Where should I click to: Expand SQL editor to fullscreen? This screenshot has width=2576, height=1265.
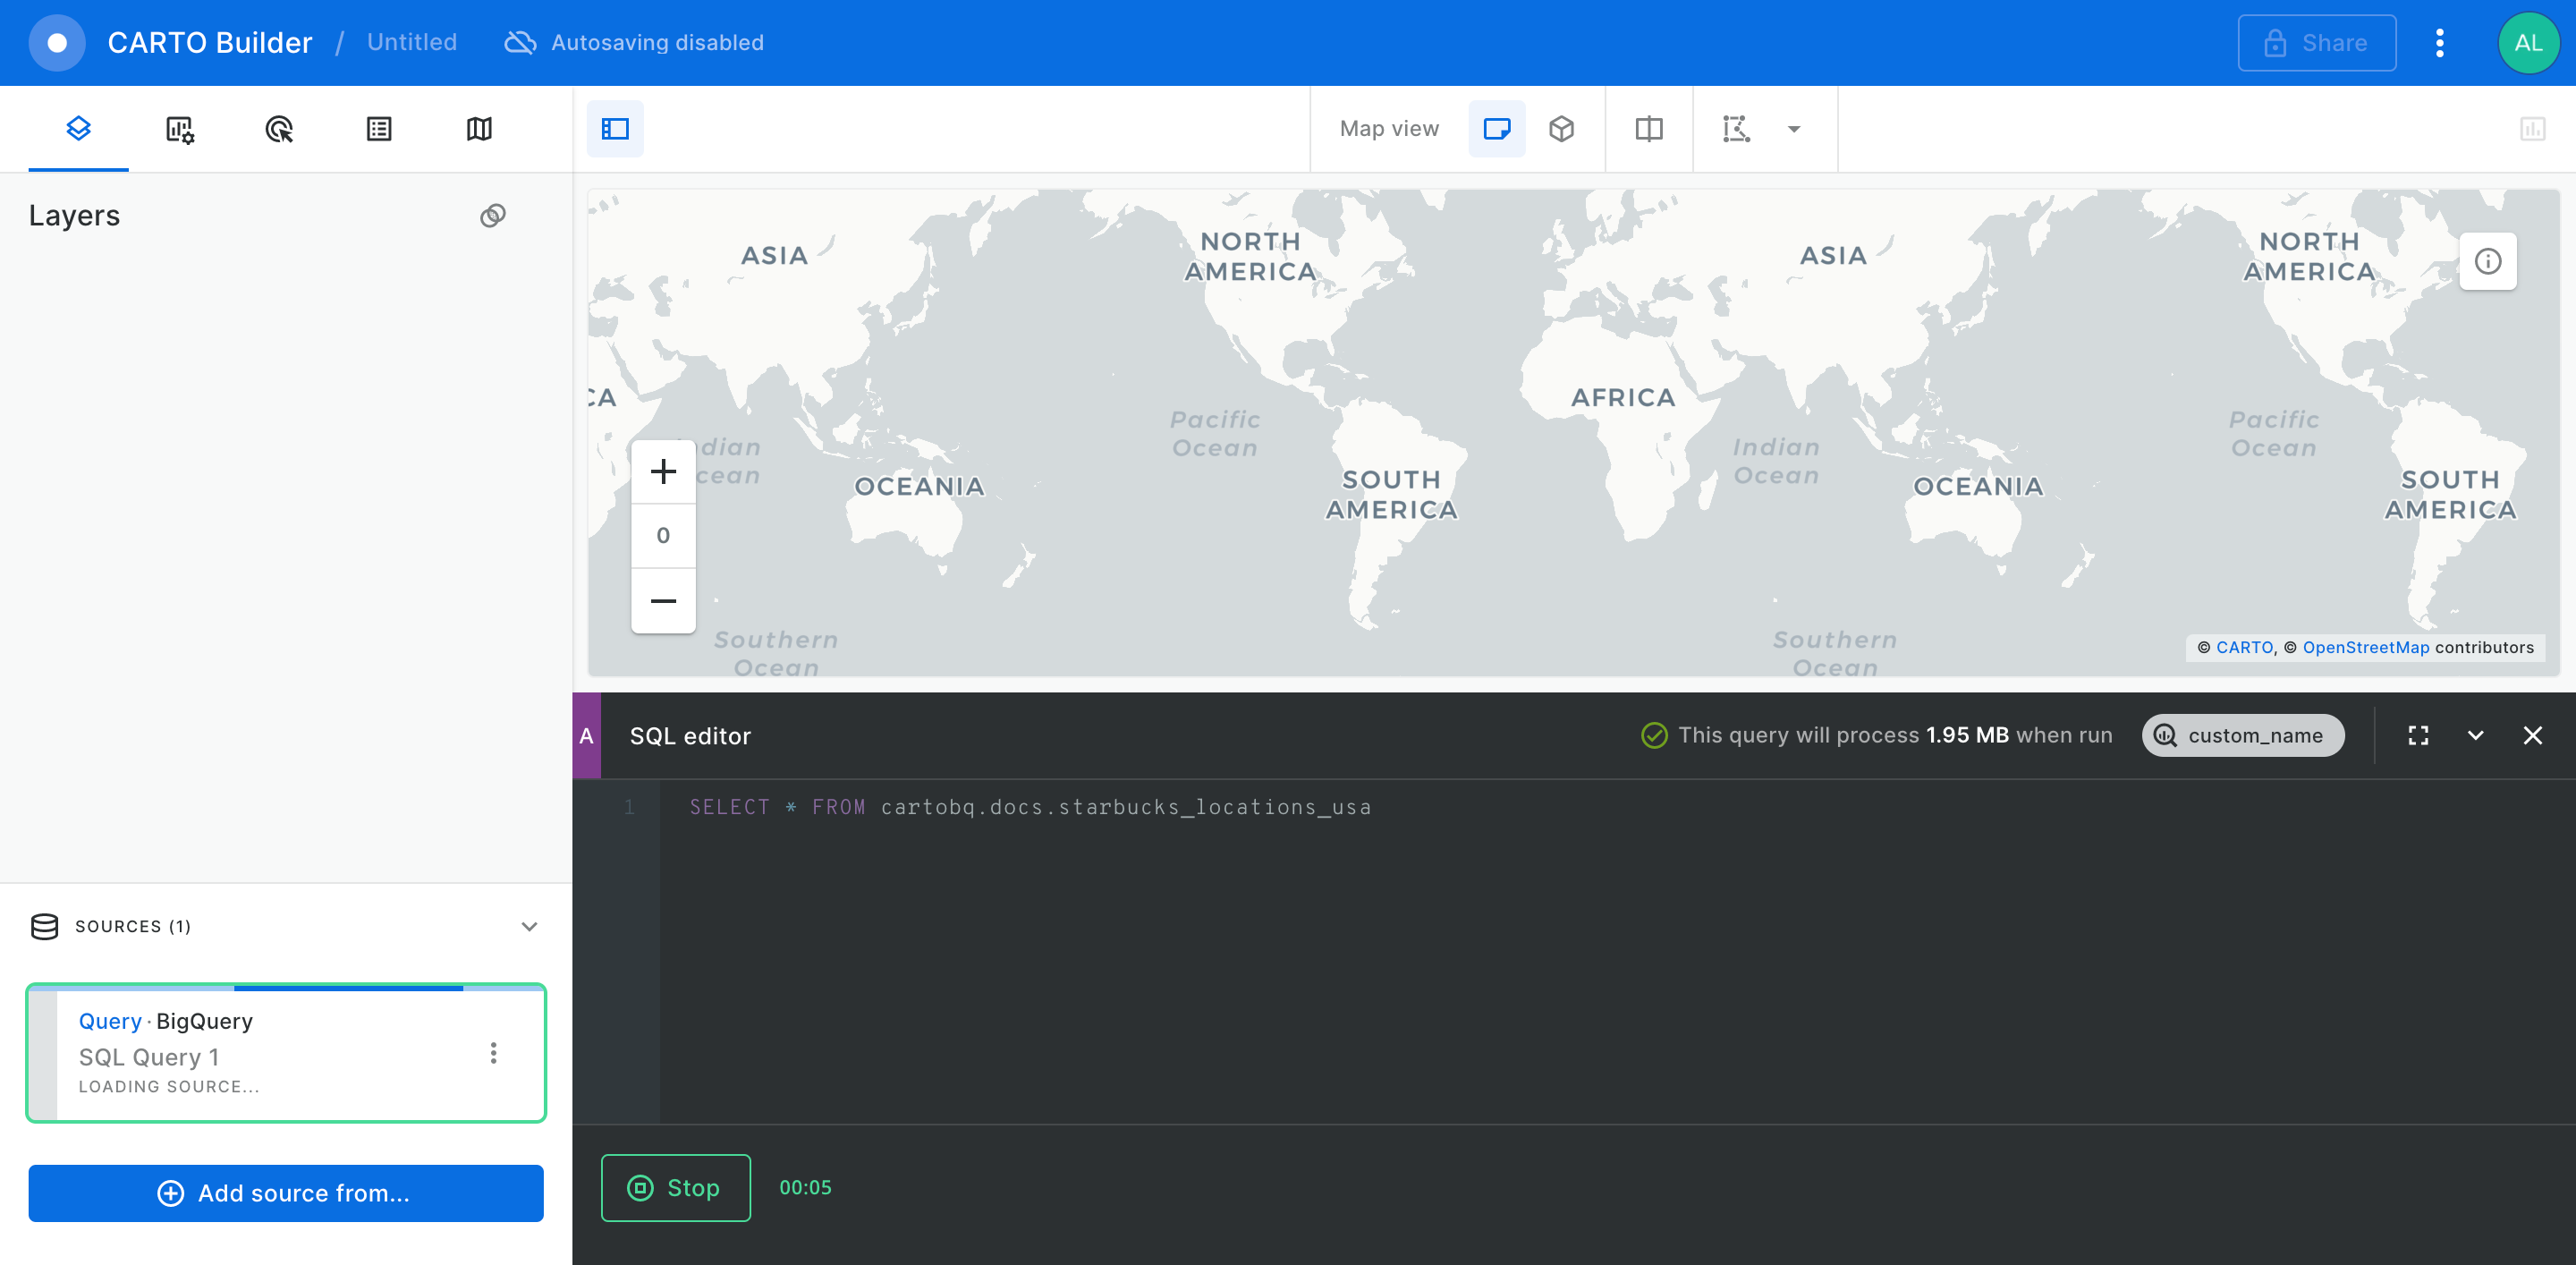tap(2418, 736)
